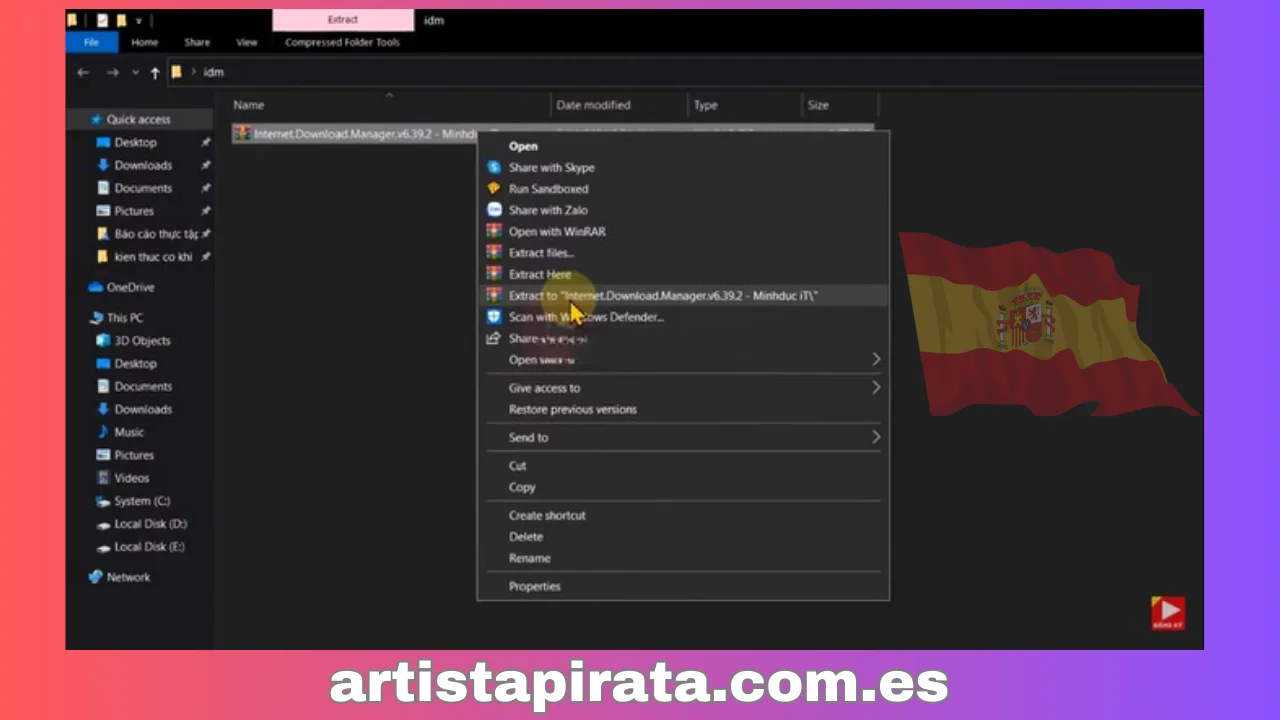
Task: Select the pink Extract tab
Action: (343, 20)
